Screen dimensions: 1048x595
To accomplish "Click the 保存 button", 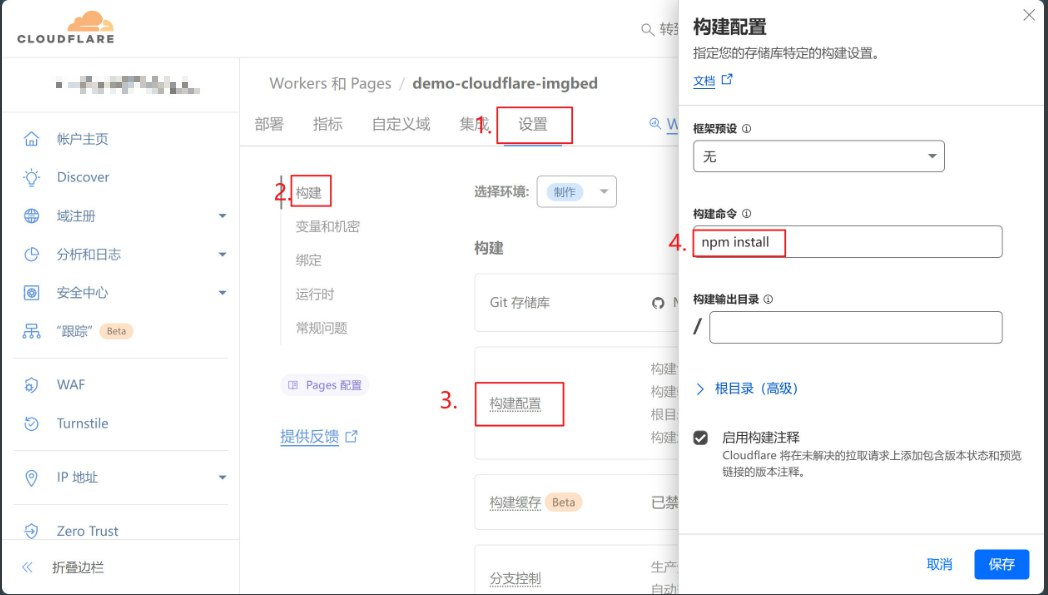I will [1001, 564].
